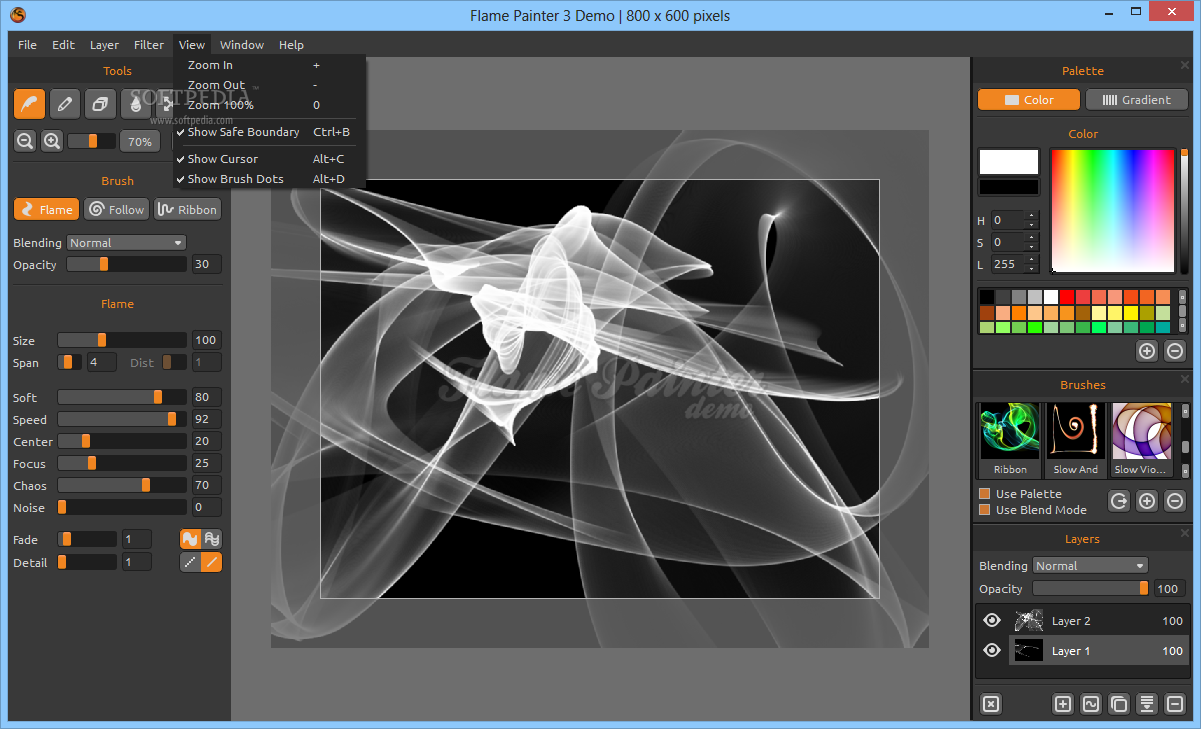Select the double-wave Fade mode icon
1201x729 pixels.
pyautogui.click(x=211, y=539)
